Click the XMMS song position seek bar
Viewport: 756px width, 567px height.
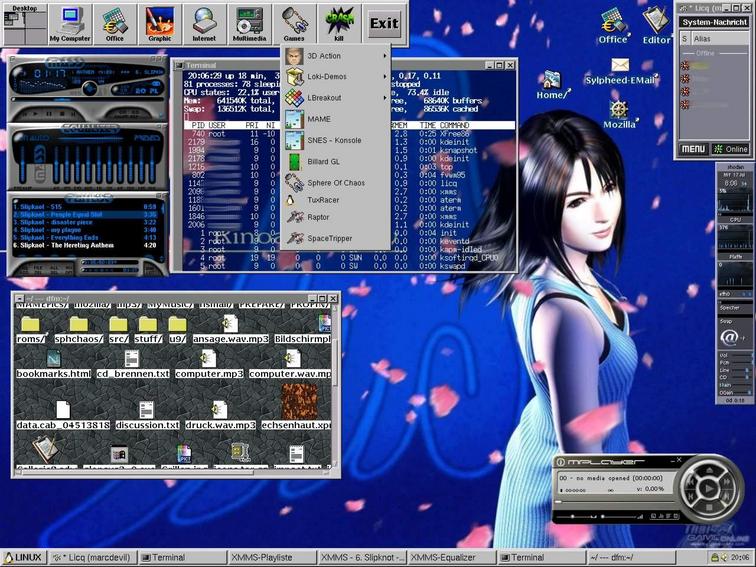(88, 100)
